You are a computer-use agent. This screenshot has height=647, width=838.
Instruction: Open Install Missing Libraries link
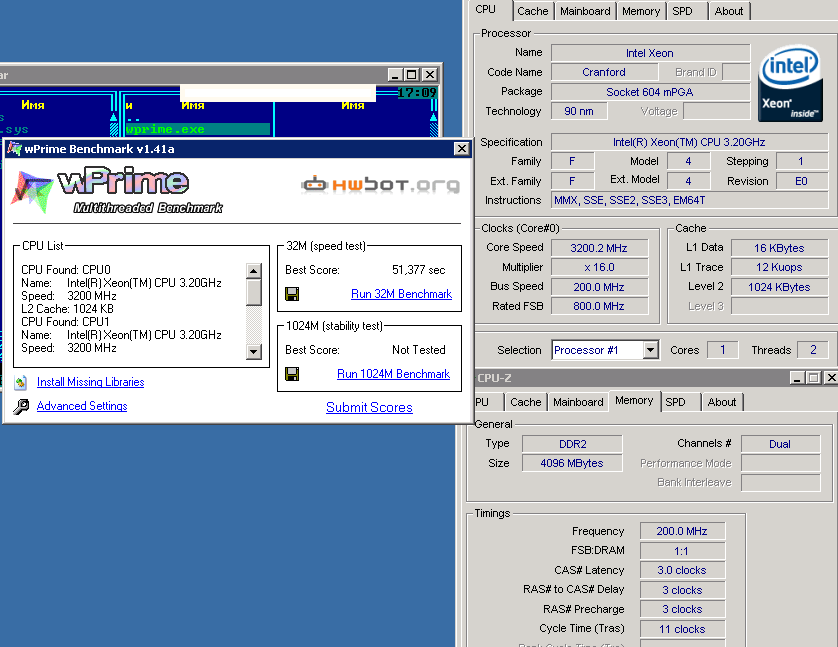pos(90,382)
